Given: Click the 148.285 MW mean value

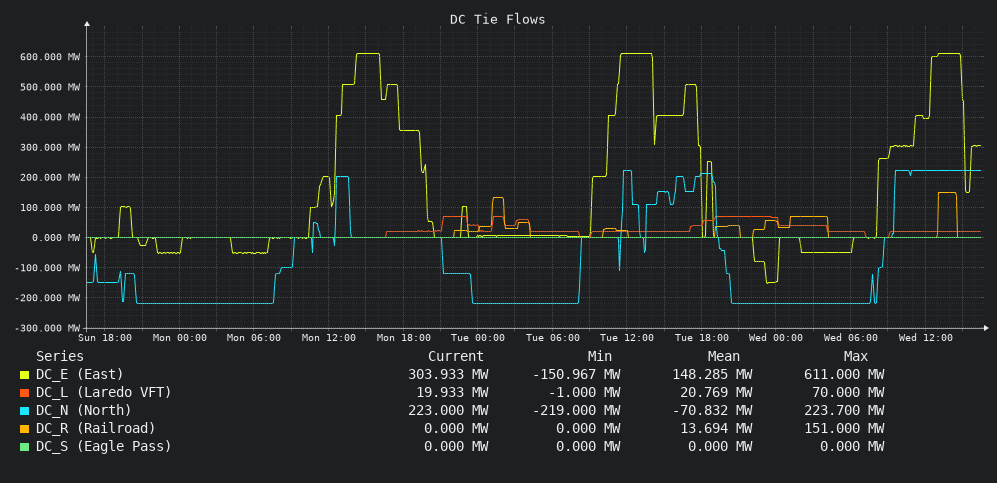Looking at the screenshot, I should 712,374.
